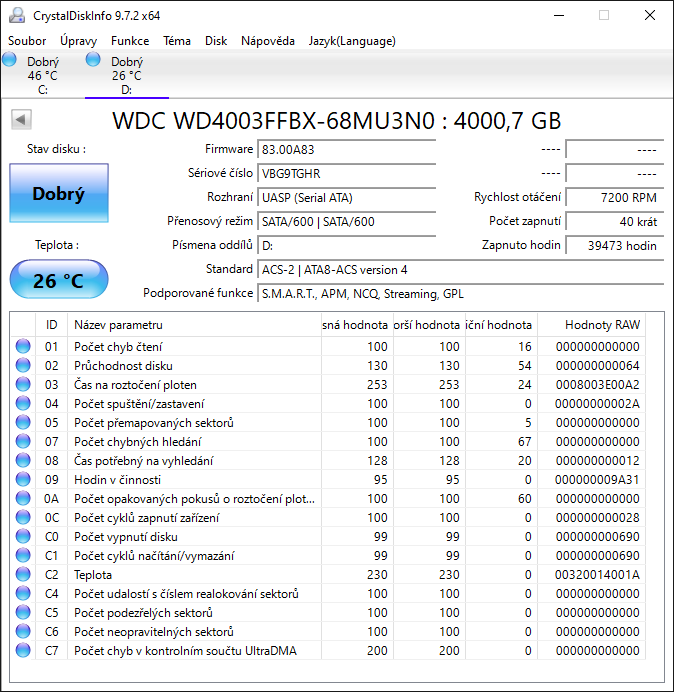Click status orb for attribute 0A row
This screenshot has width=674, height=692.
tap(23, 498)
